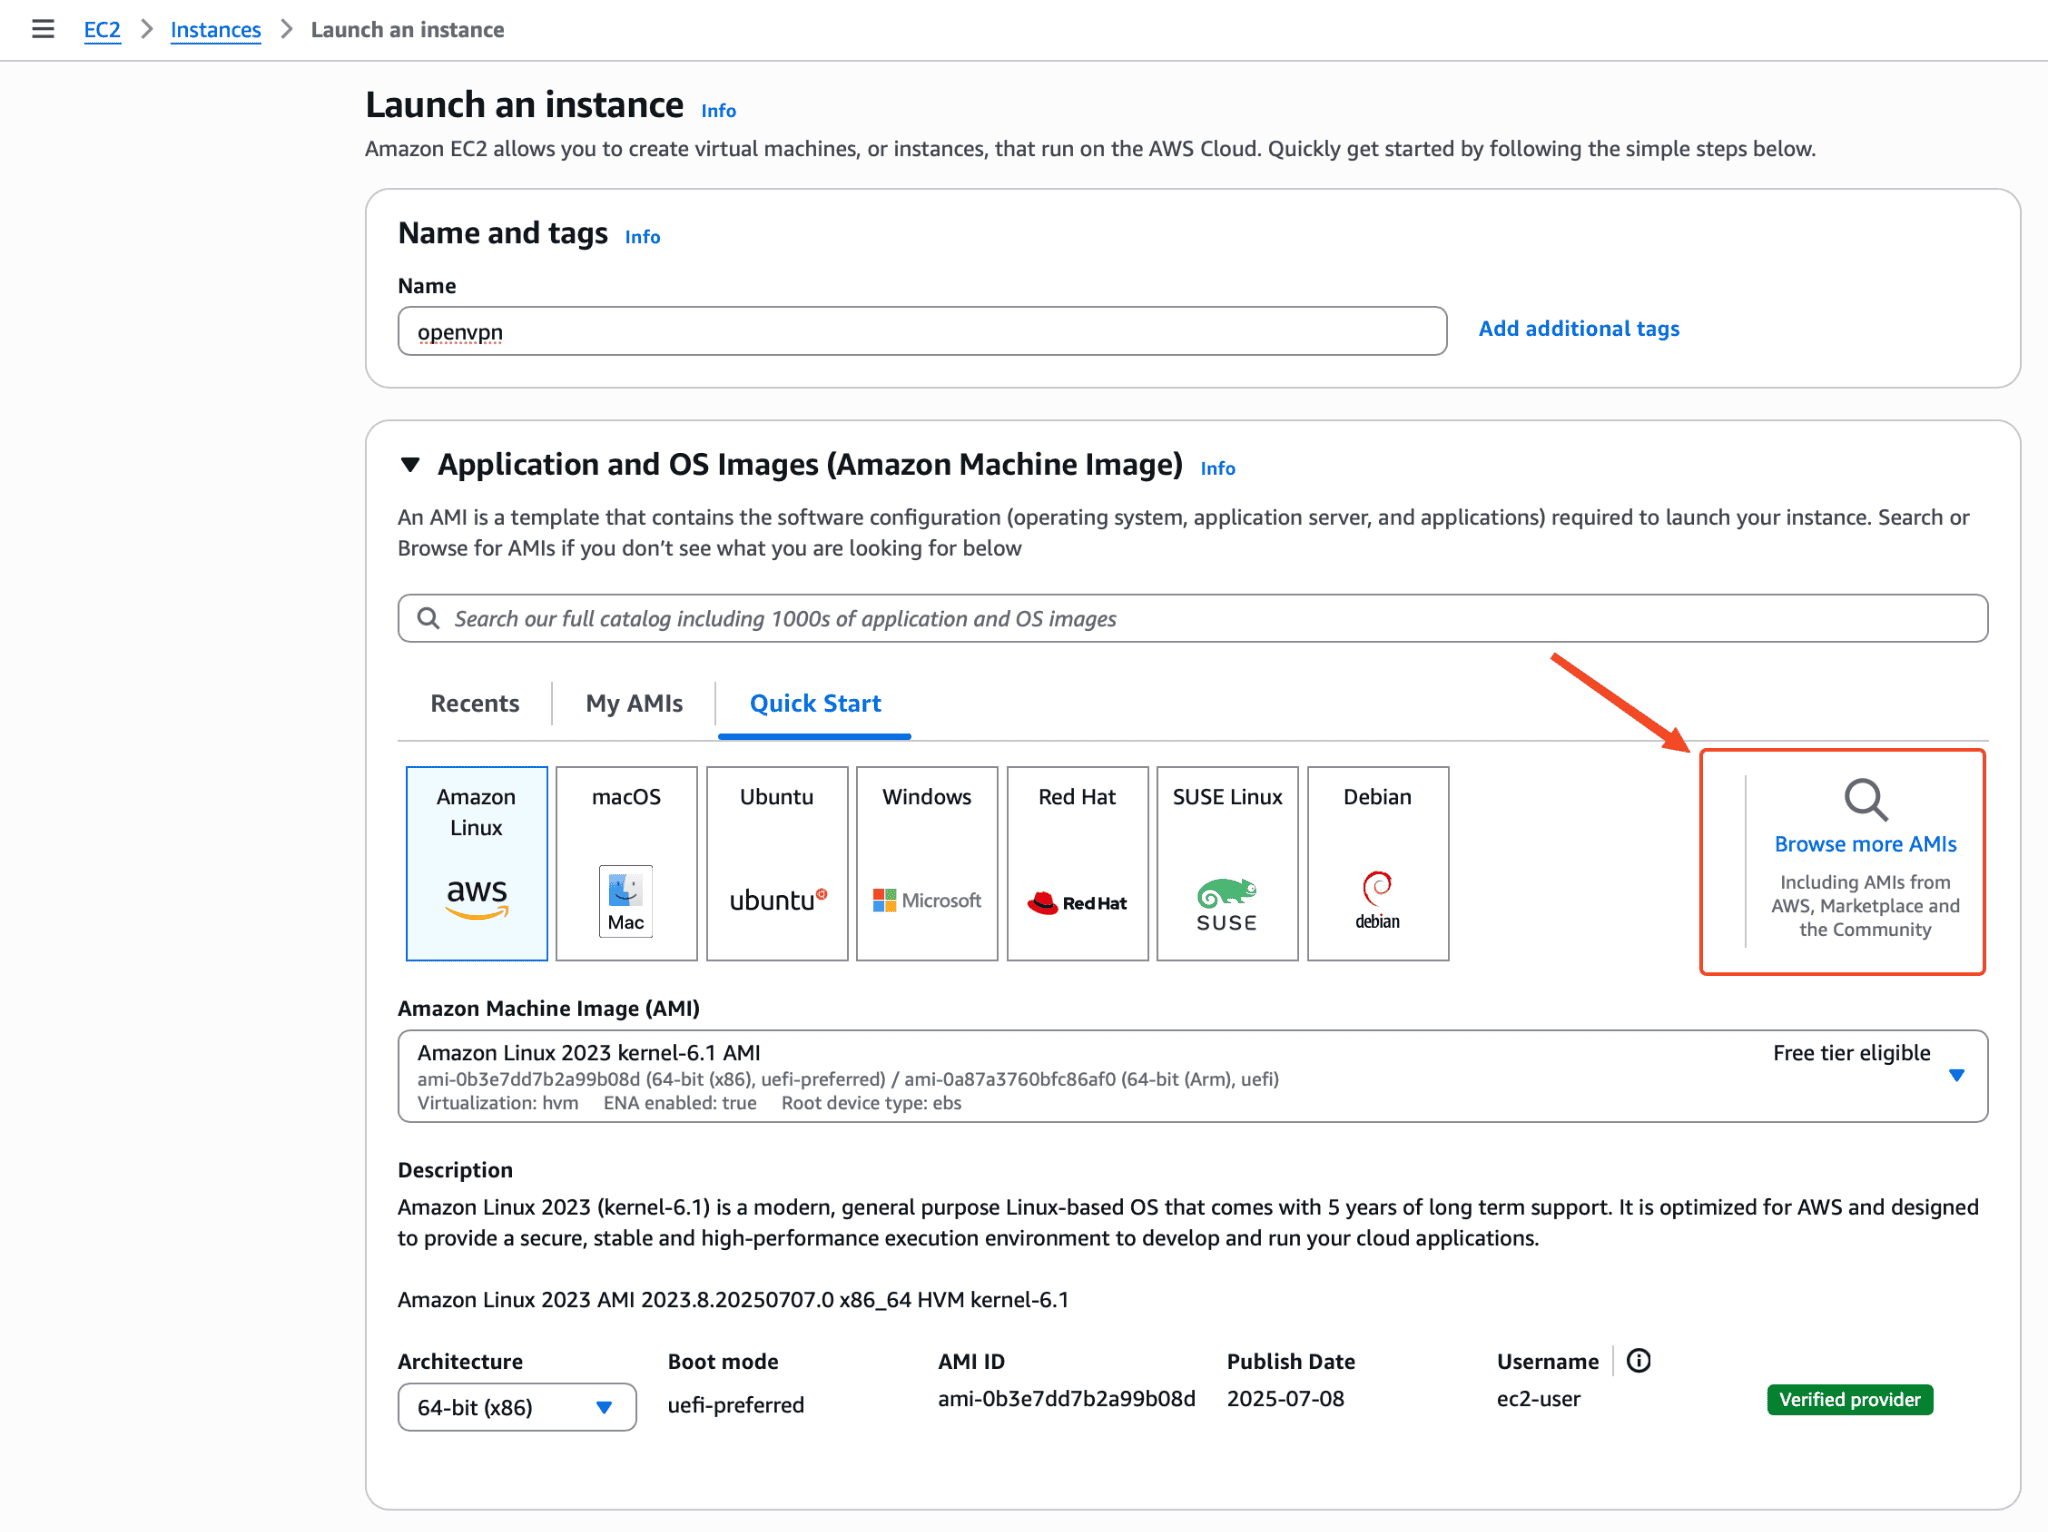Select the Windows Microsoft AMI tile
Viewport: 2048px width, 1532px height.
[x=927, y=862]
